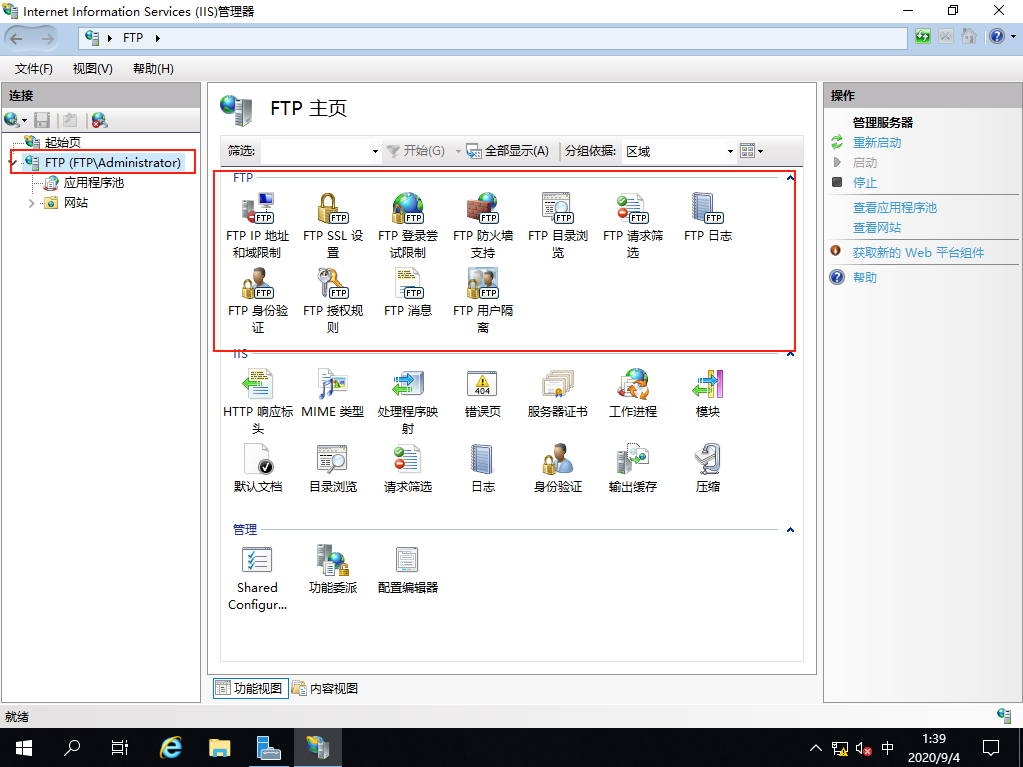Collapse the IIS group section
The image size is (1023, 767).
pyautogui.click(x=790, y=354)
